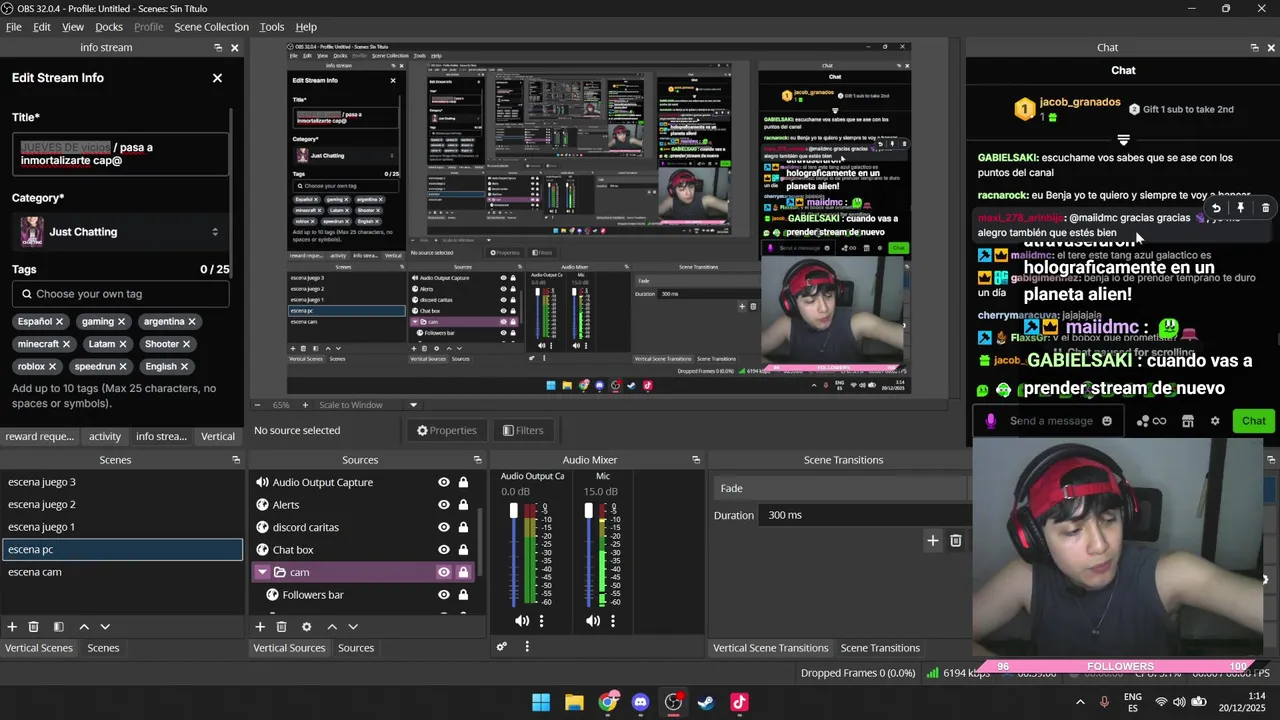Hide Audio Output Capture source eye icon
This screenshot has width=1280, height=720.
(444, 482)
